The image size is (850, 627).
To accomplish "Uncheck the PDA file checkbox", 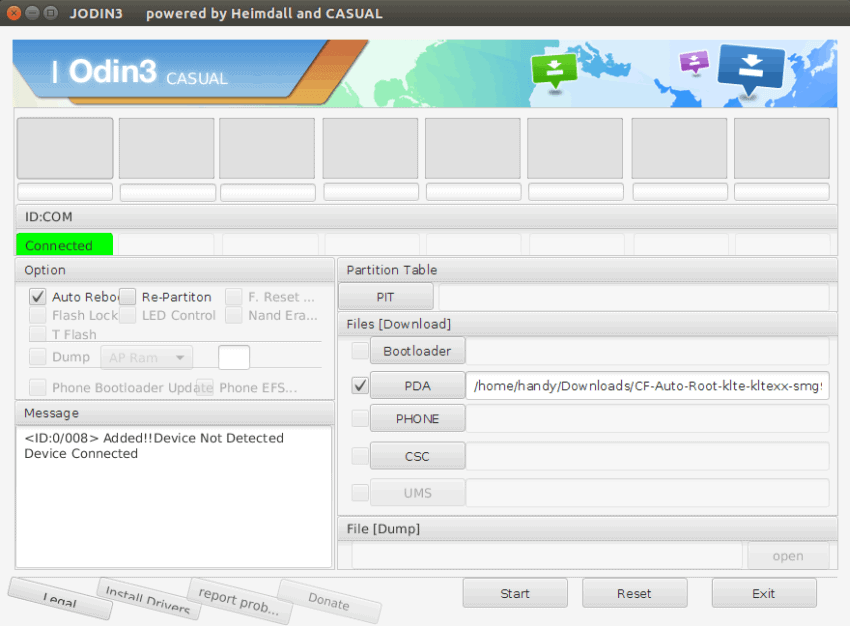I will tap(360, 386).
